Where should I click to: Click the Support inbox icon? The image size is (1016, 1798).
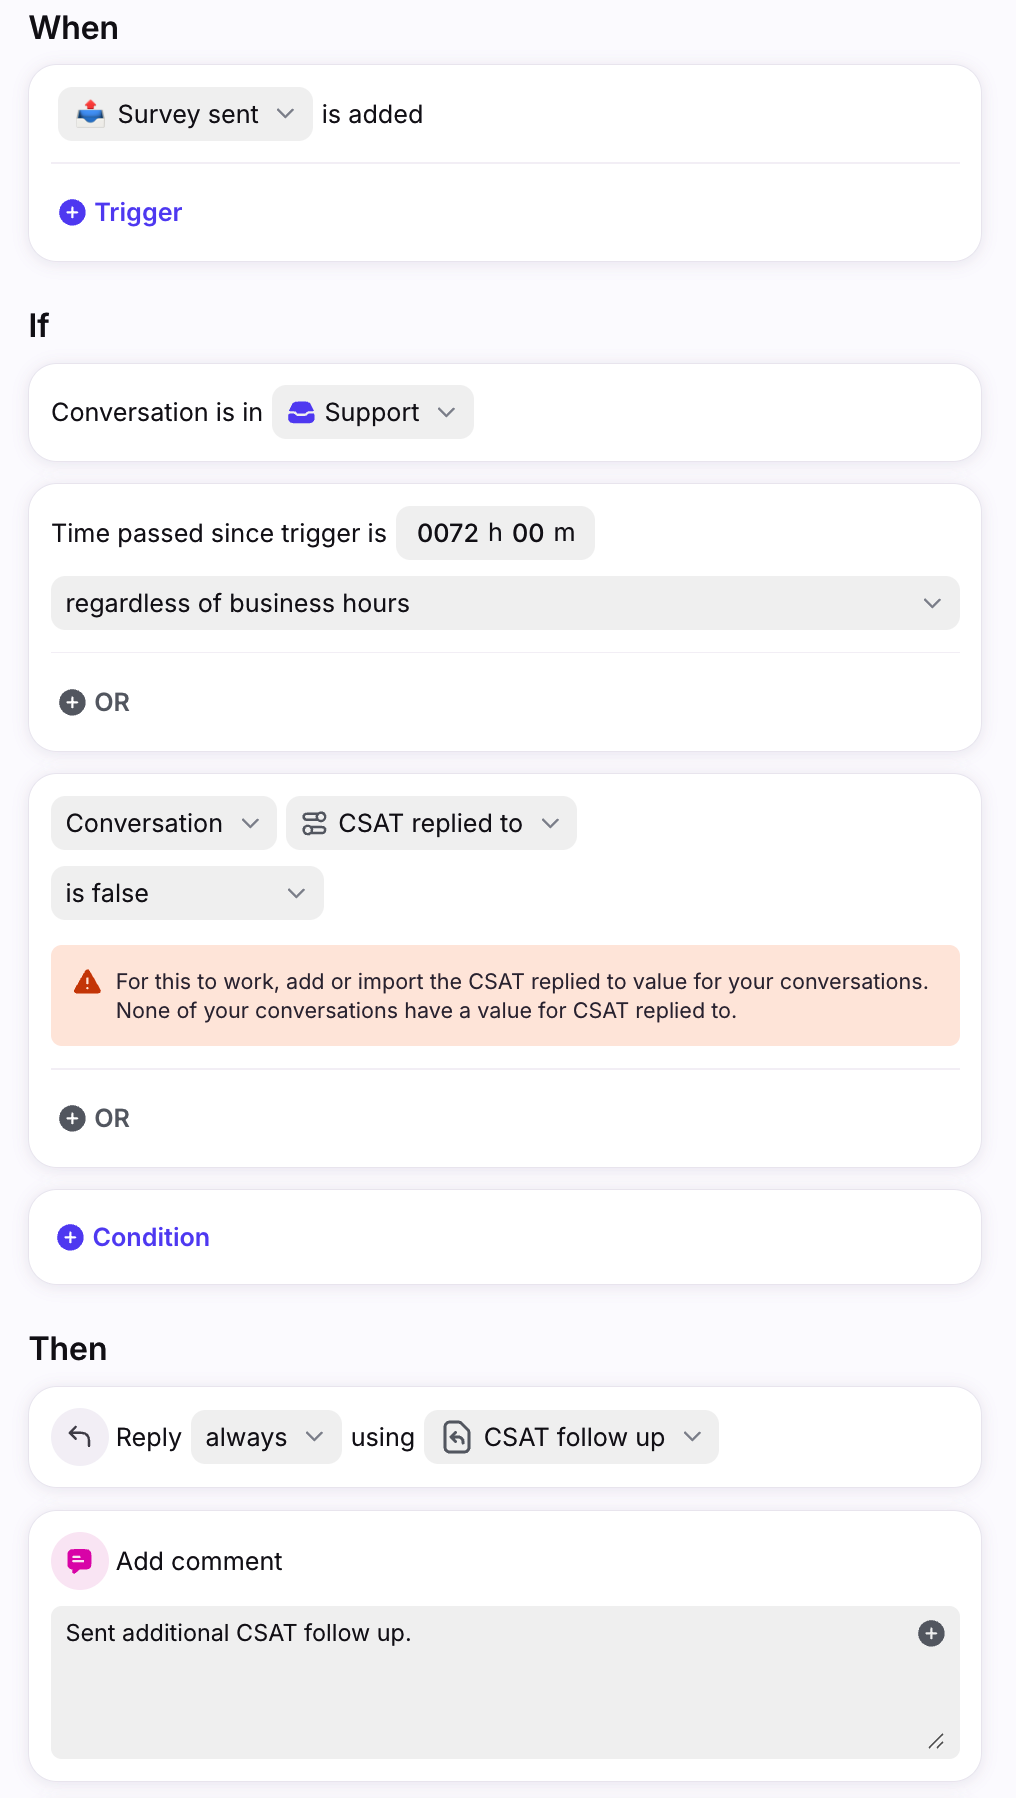tap(301, 412)
